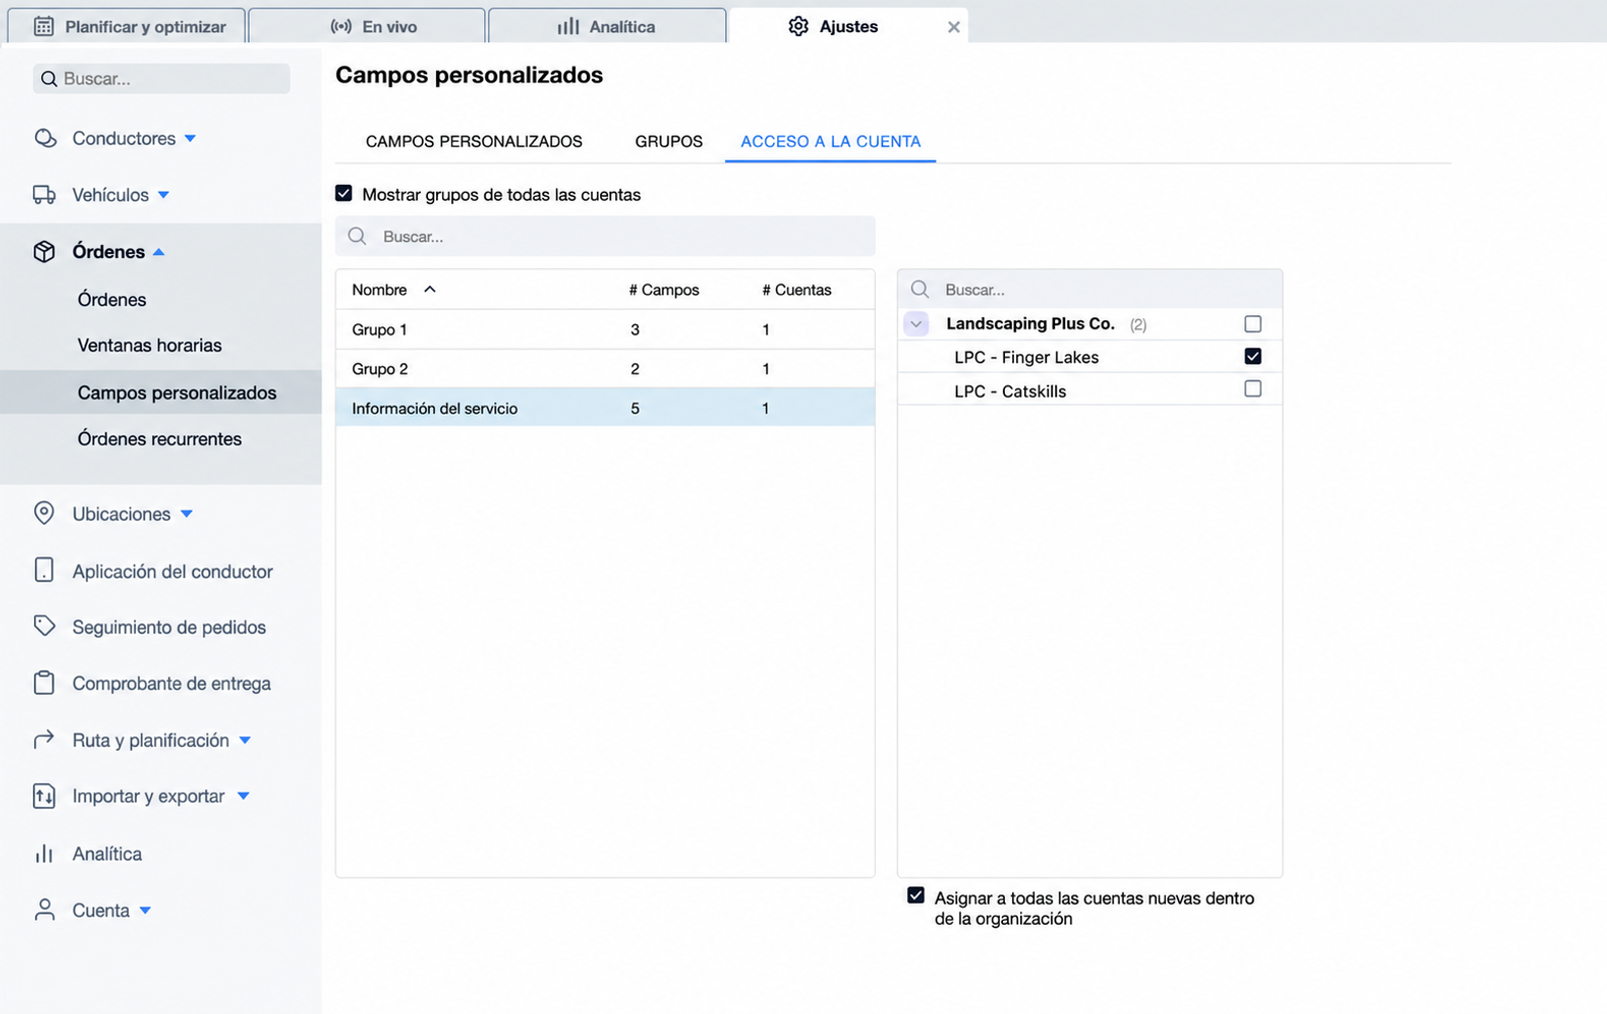Viewport: 1607px width, 1014px height.
Task: Open the GRUPOS sub-tab
Action: click(x=669, y=141)
